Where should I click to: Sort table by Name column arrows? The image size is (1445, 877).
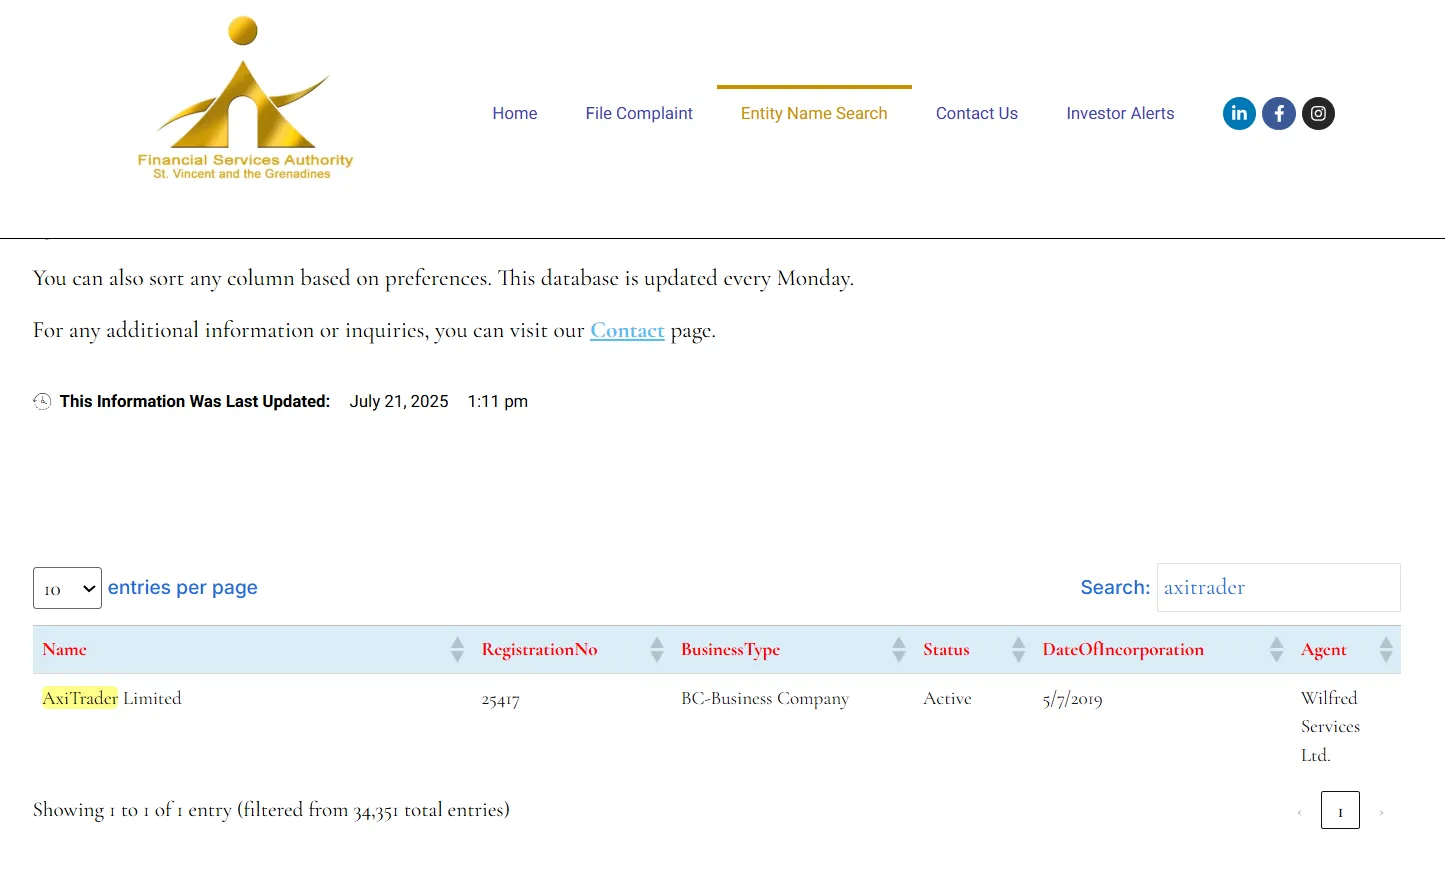click(x=457, y=650)
